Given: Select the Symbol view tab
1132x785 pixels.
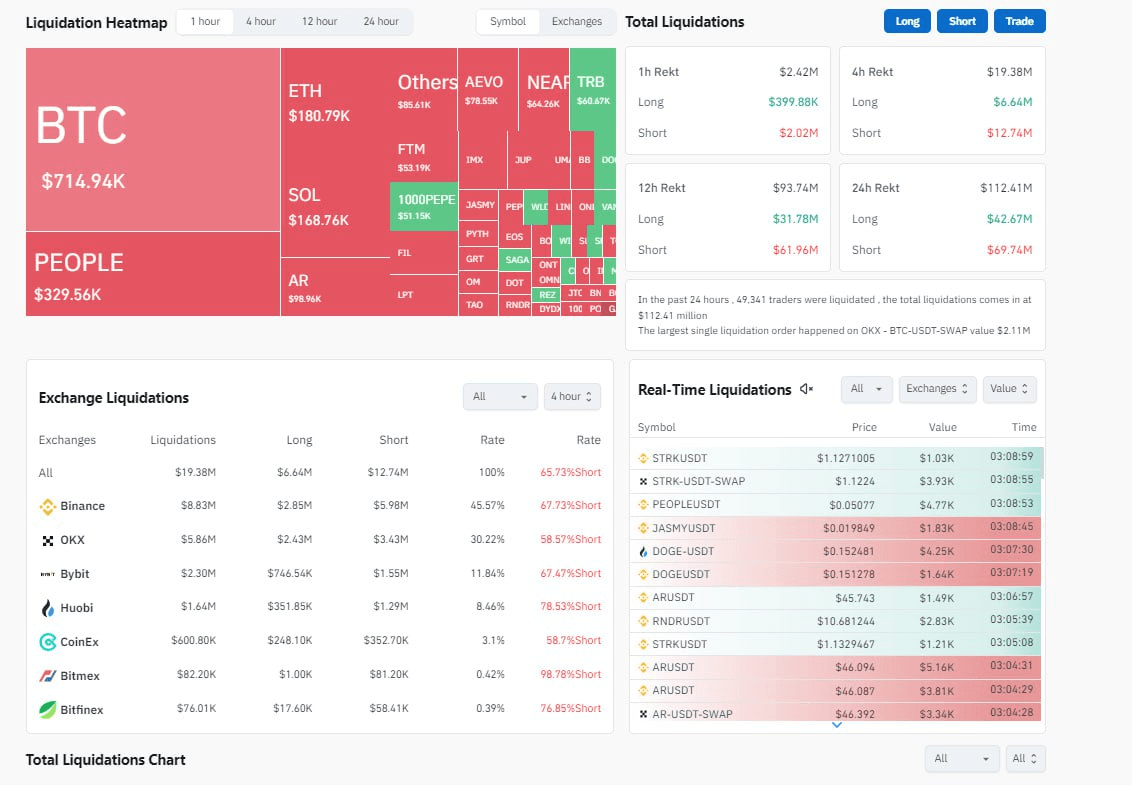Looking at the screenshot, I should coord(508,22).
